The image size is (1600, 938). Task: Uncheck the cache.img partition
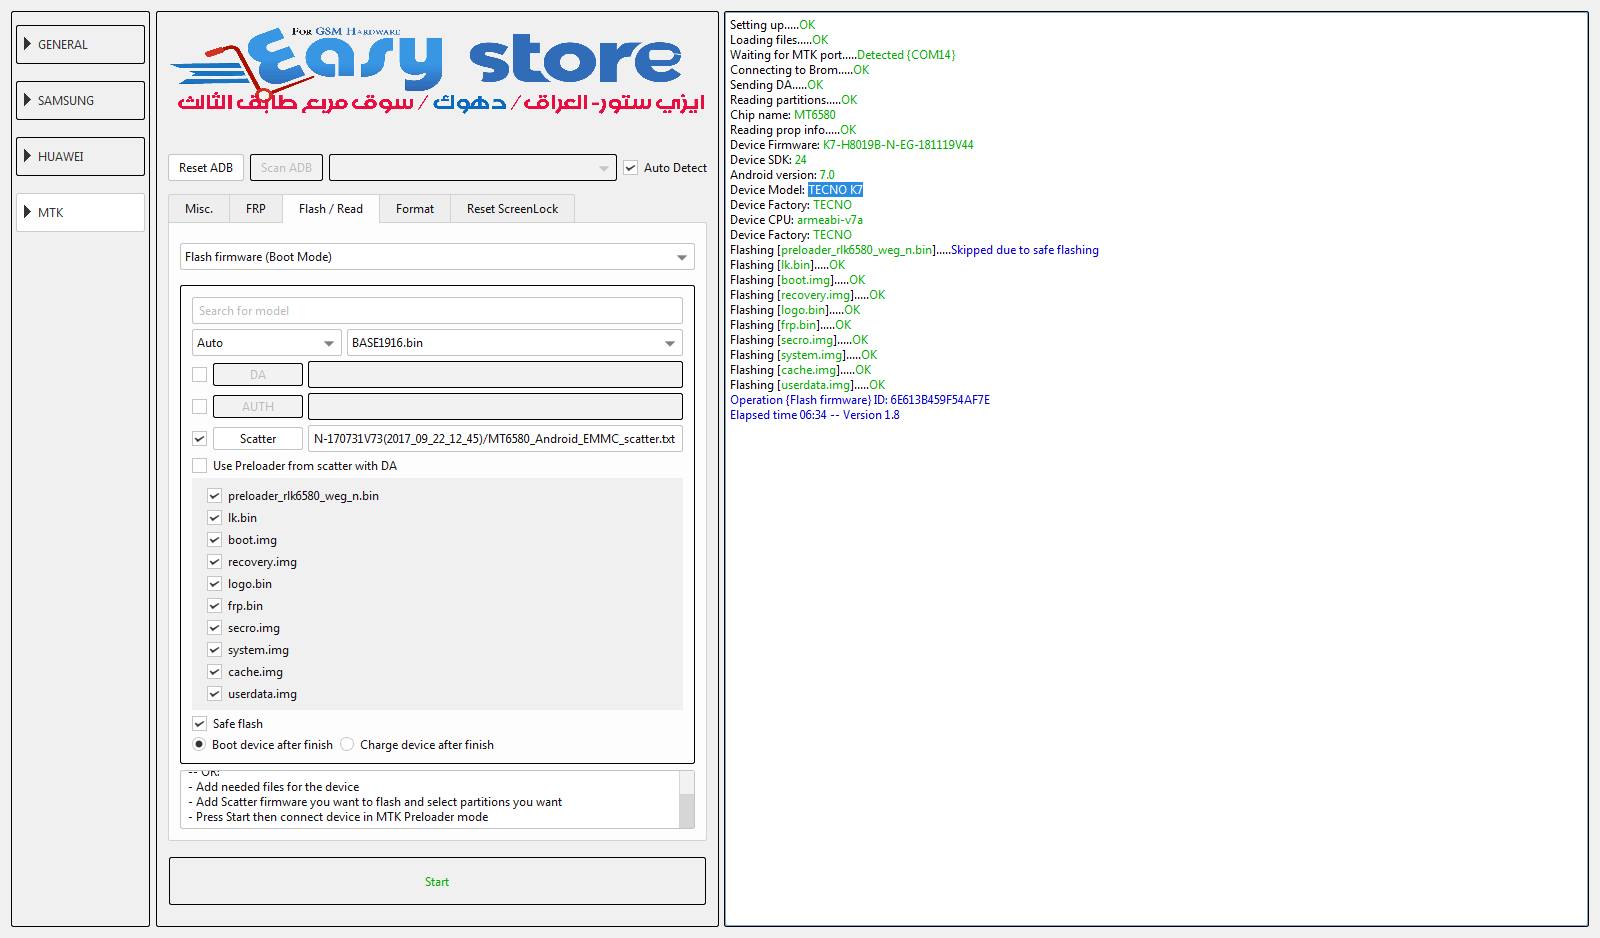coord(214,672)
